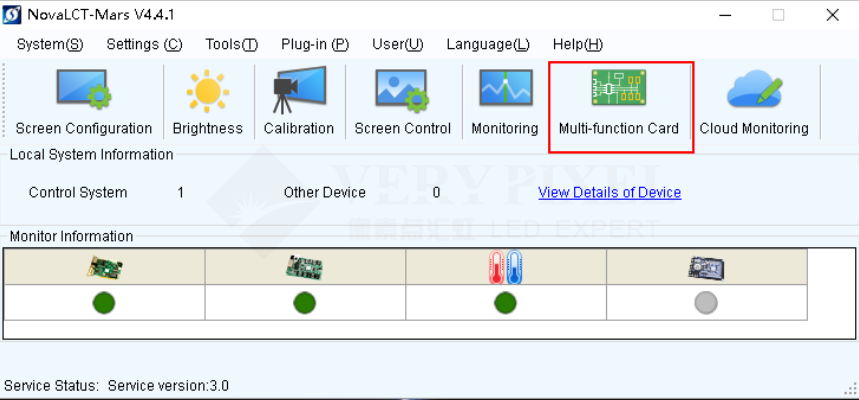Click the Service Status label
This screenshot has width=859, height=400.
(51, 386)
